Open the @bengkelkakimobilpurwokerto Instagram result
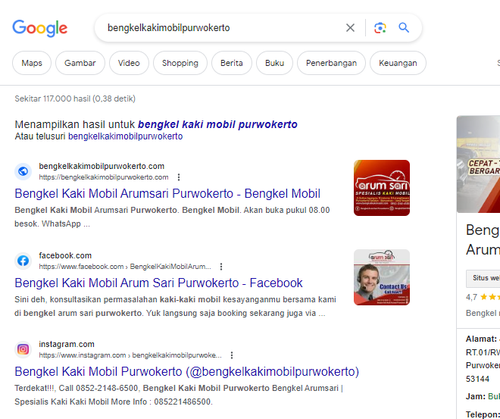Image resolution: width=500 pixels, height=419 pixels. [x=187, y=372]
